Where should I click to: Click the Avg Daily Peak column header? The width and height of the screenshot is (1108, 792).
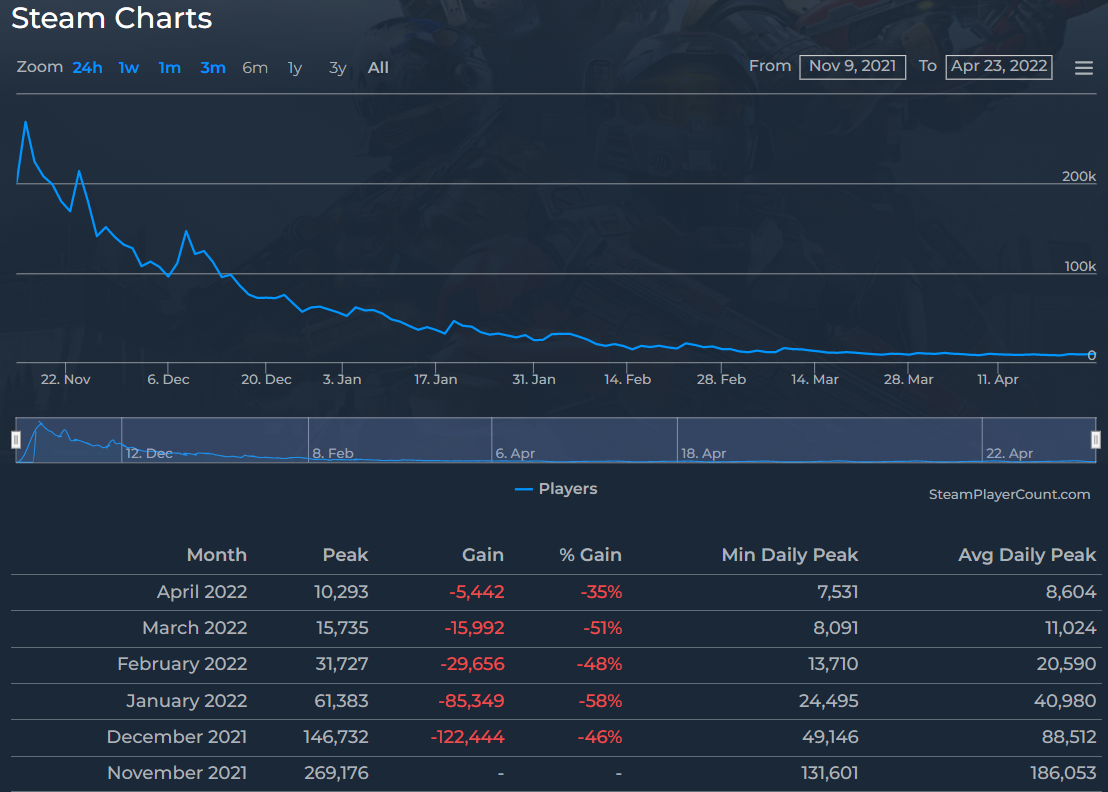(1026, 555)
